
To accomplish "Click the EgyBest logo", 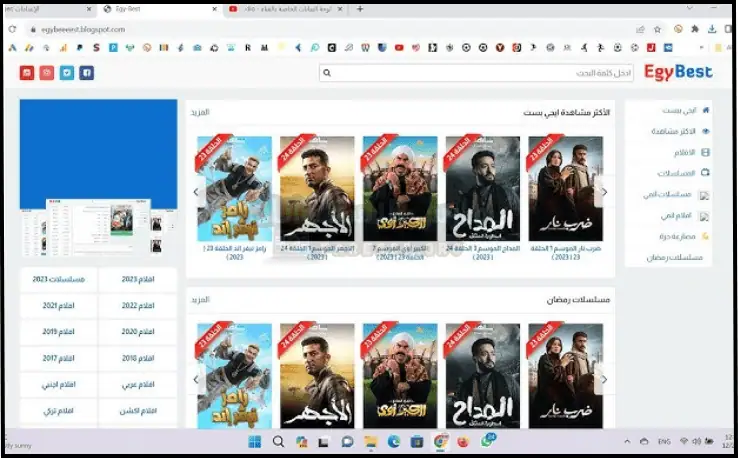I will tap(677, 72).
